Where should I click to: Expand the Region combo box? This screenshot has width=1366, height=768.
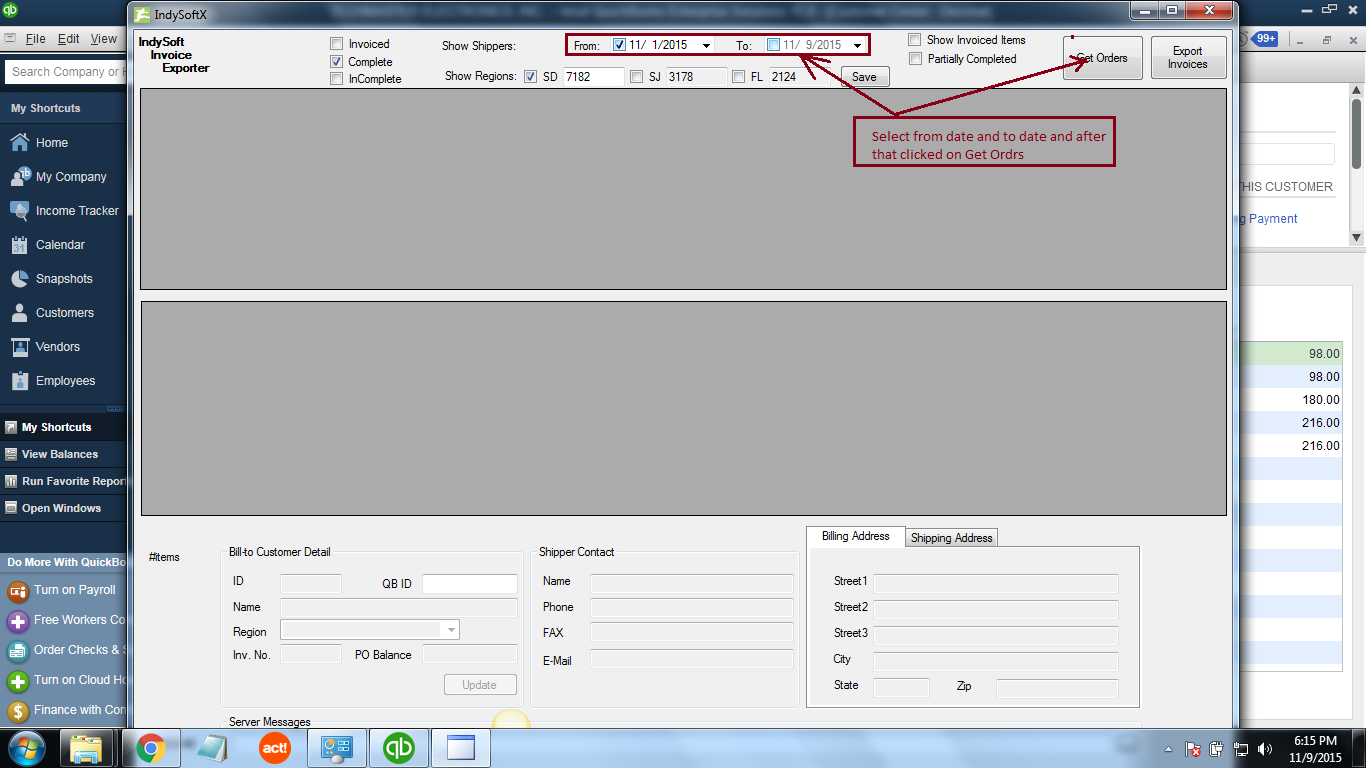(451, 630)
